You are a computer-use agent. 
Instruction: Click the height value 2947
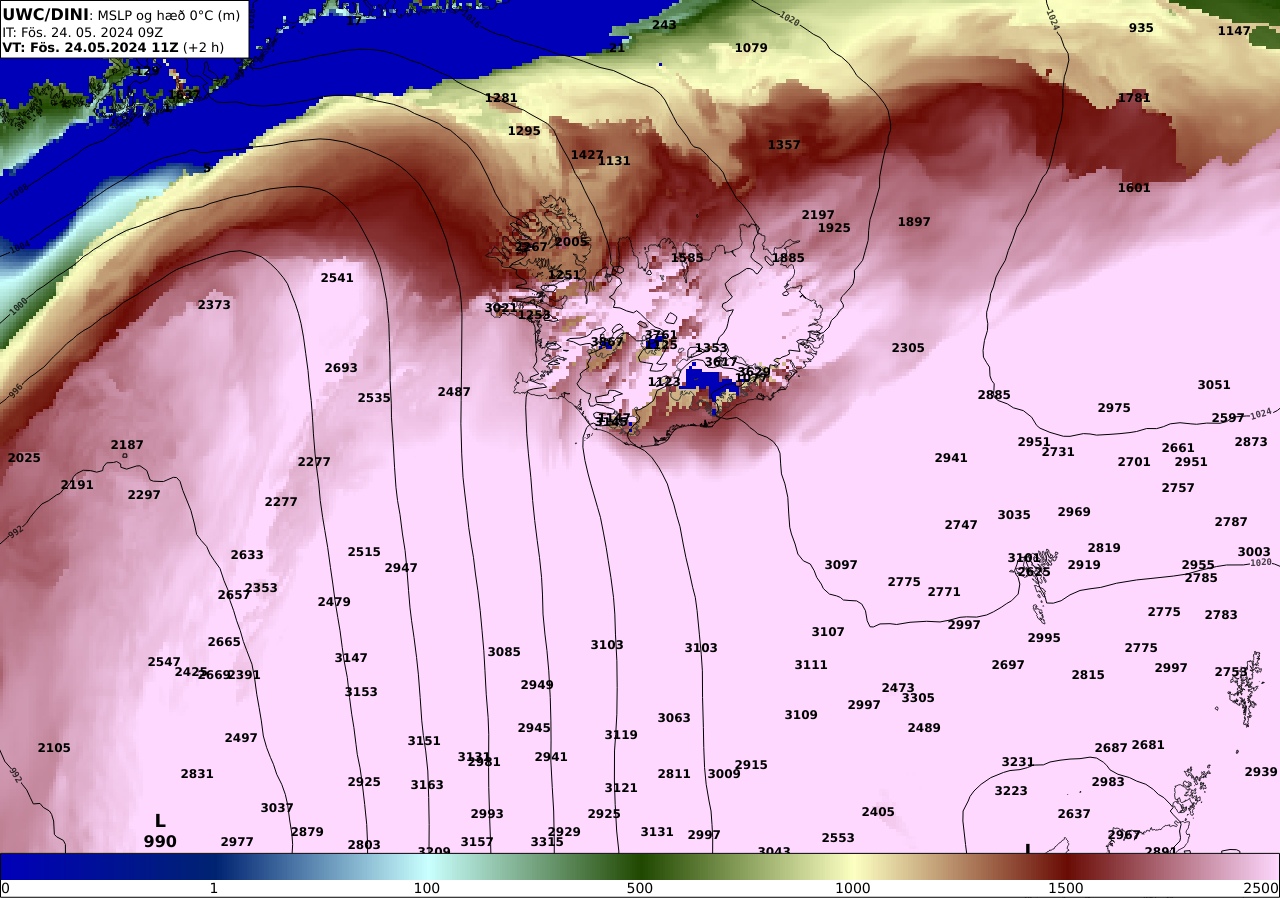401,568
